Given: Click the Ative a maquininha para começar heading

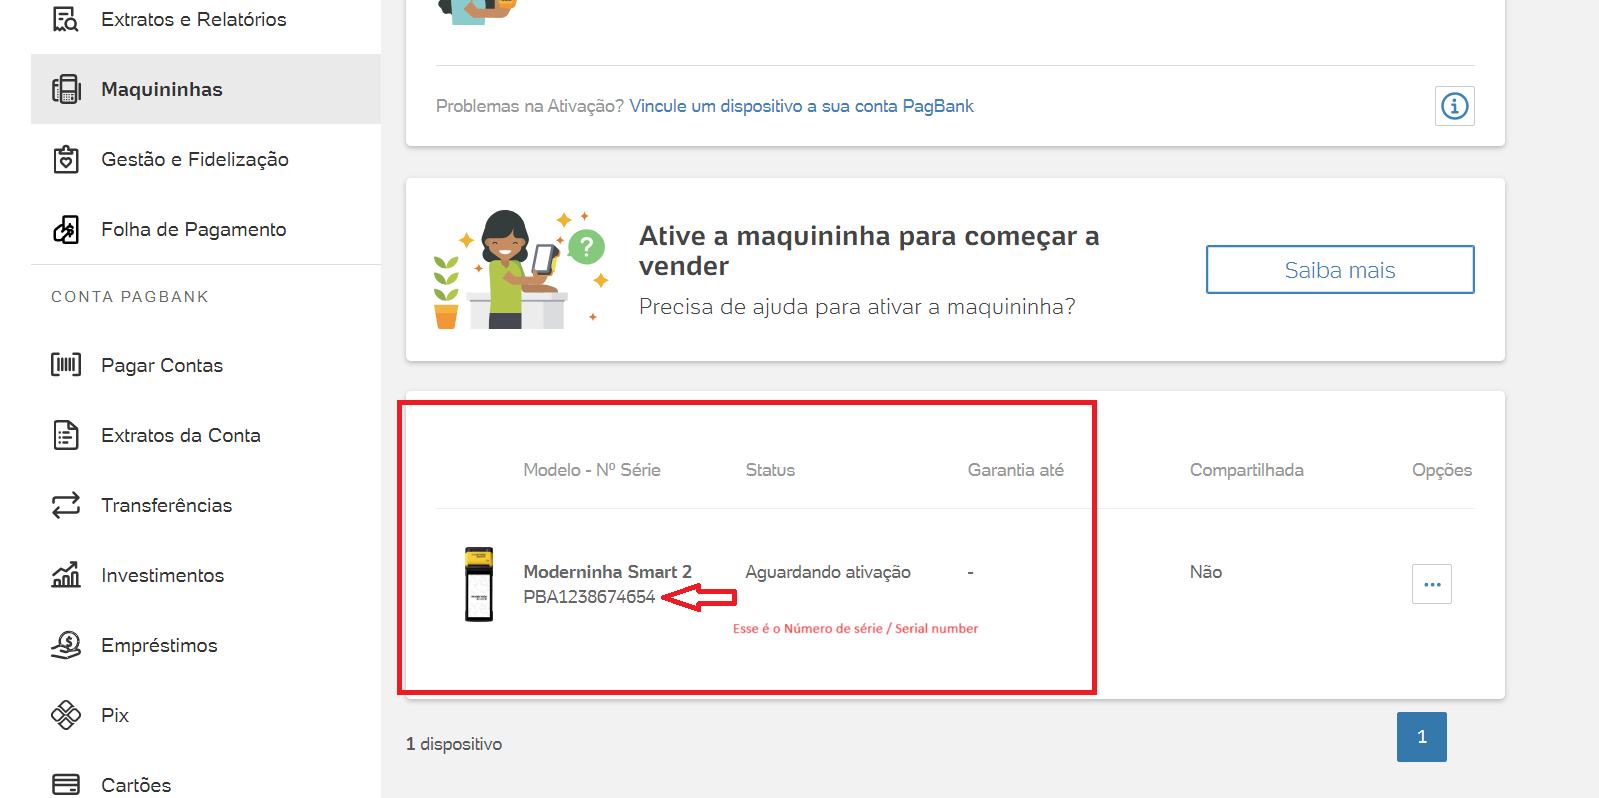Looking at the screenshot, I should tap(869, 251).
